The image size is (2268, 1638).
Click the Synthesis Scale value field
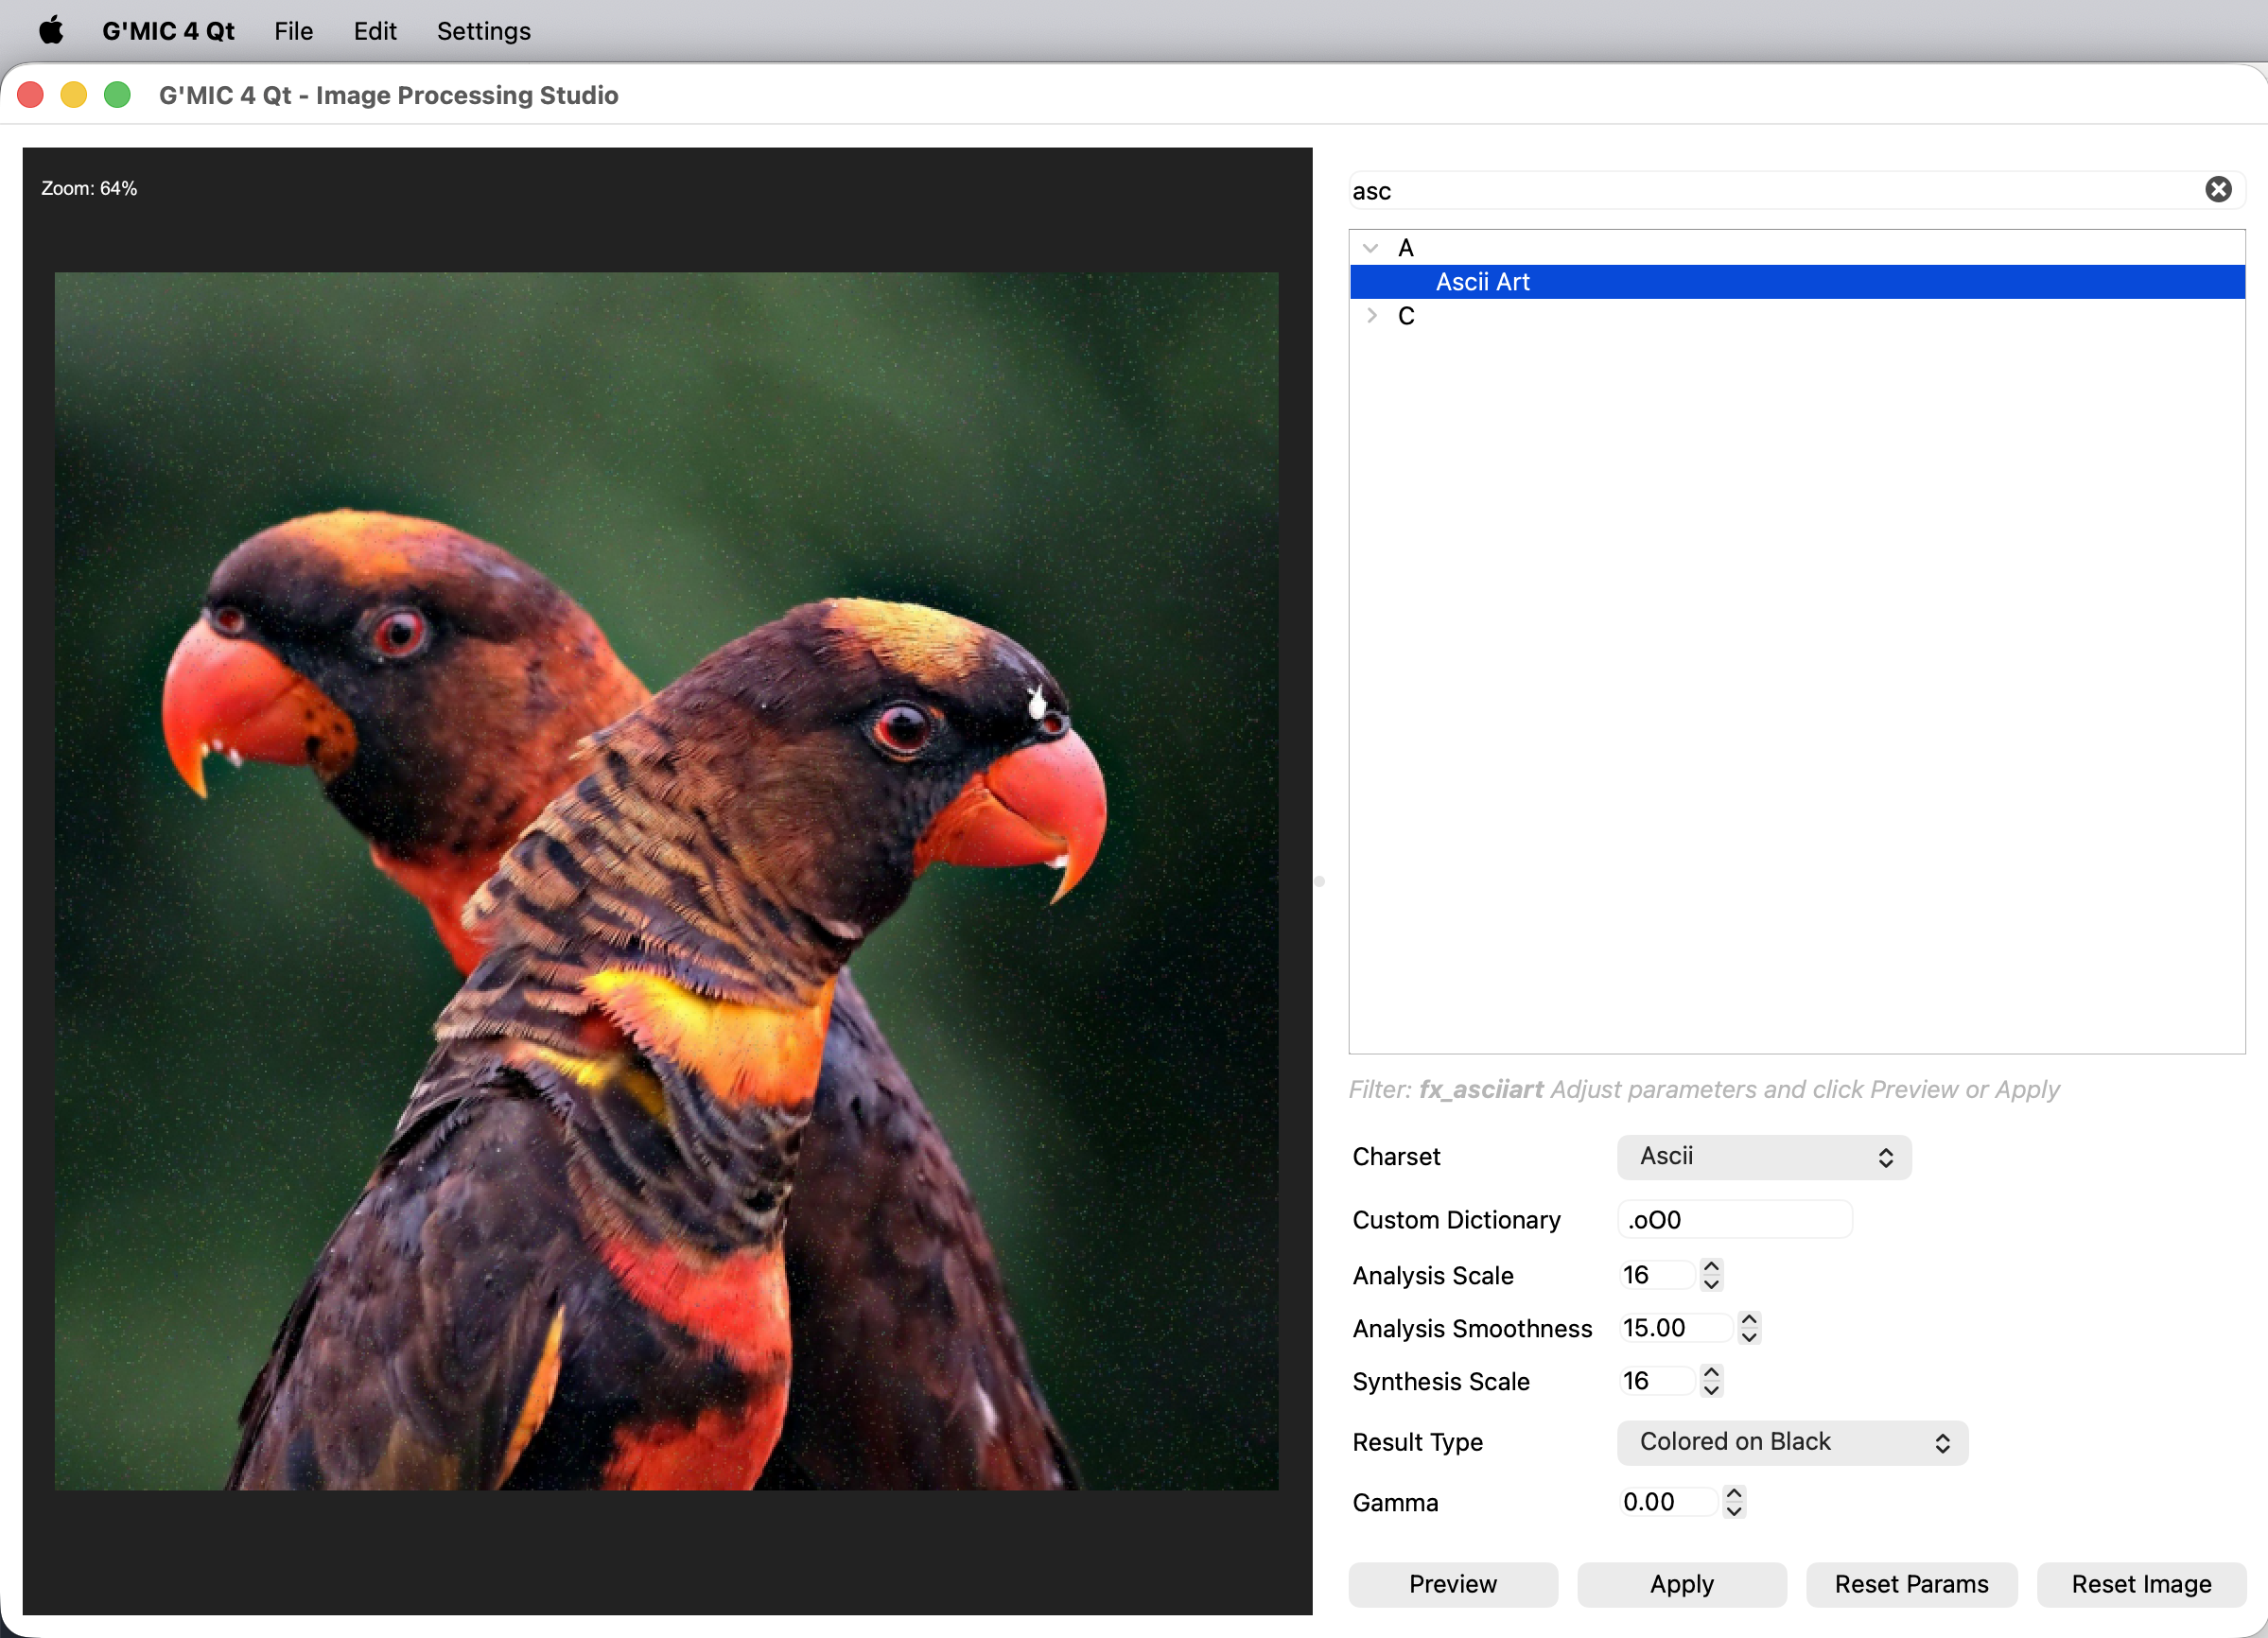[x=1657, y=1381]
